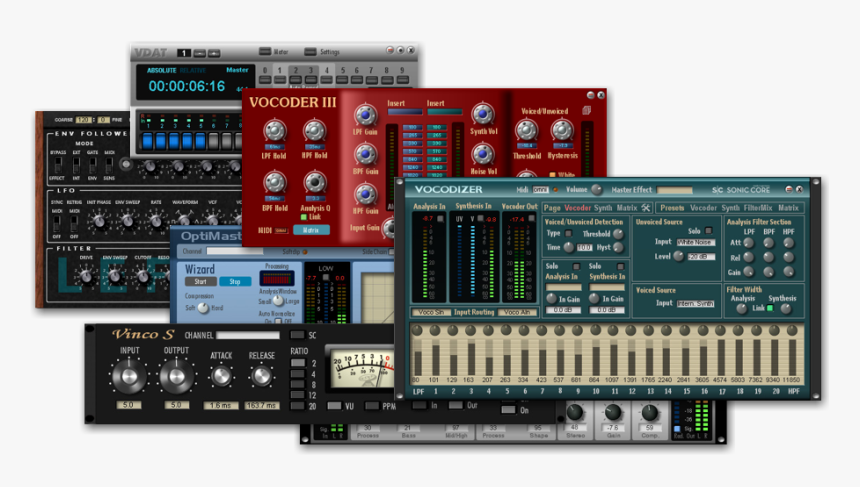Enable the Vinco S SC switch

pos(297,335)
